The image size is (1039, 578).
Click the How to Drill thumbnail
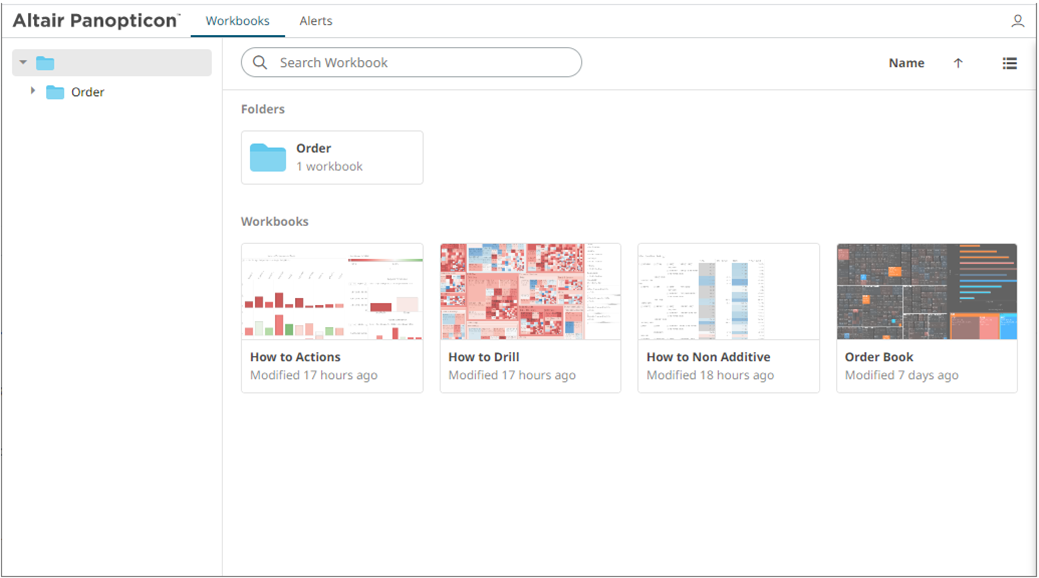click(530, 292)
